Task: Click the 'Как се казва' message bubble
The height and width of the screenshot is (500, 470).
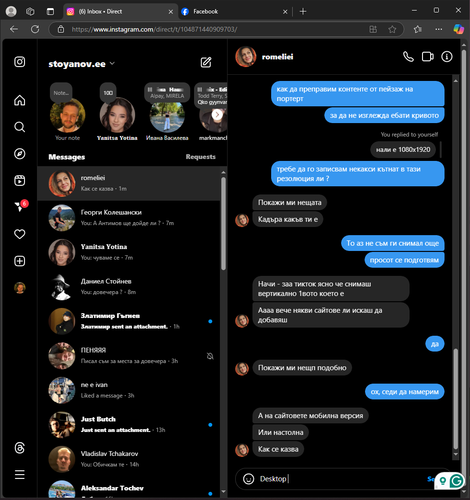Action: 278,449
